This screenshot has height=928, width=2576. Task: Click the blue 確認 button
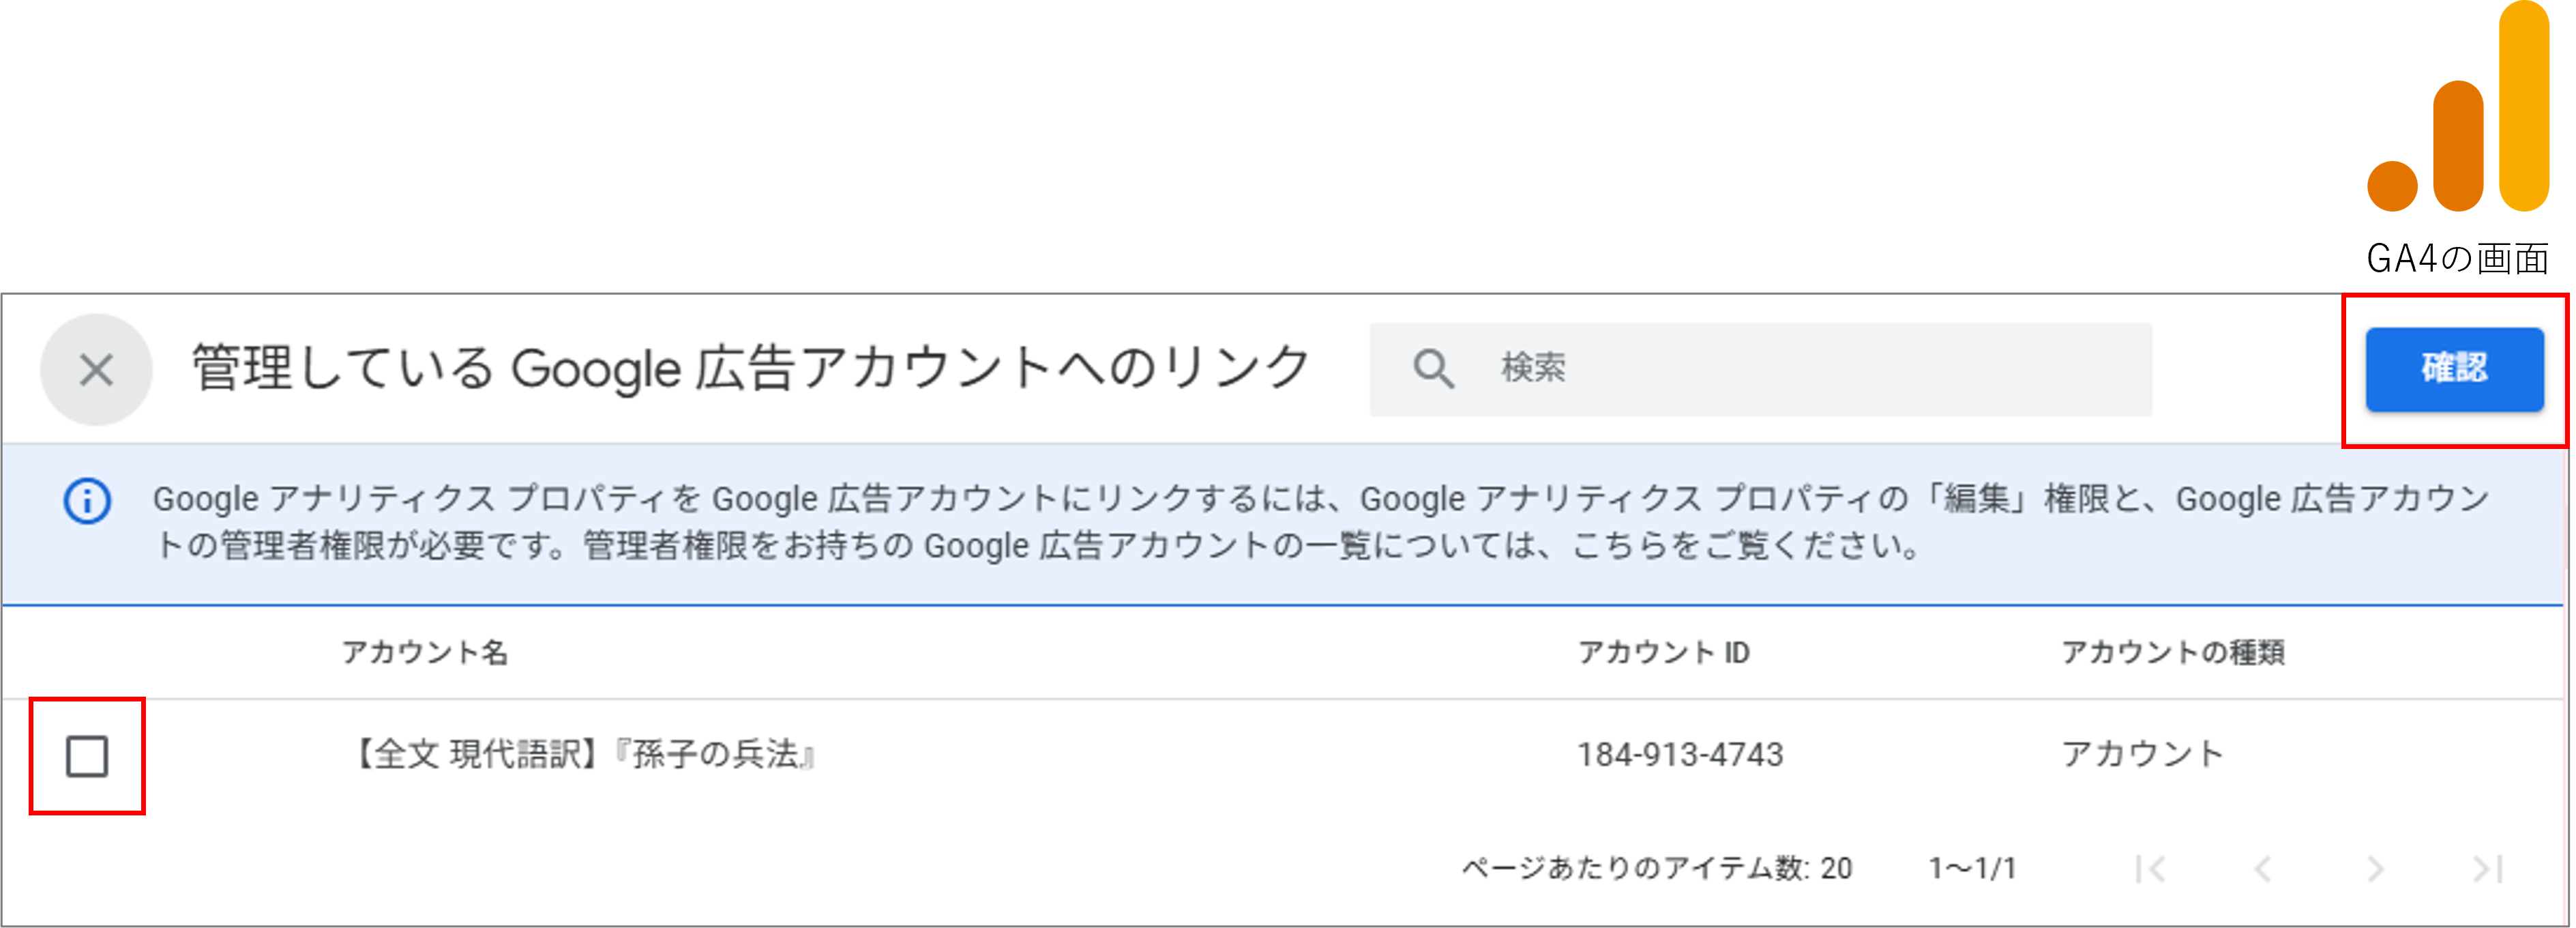[2454, 369]
